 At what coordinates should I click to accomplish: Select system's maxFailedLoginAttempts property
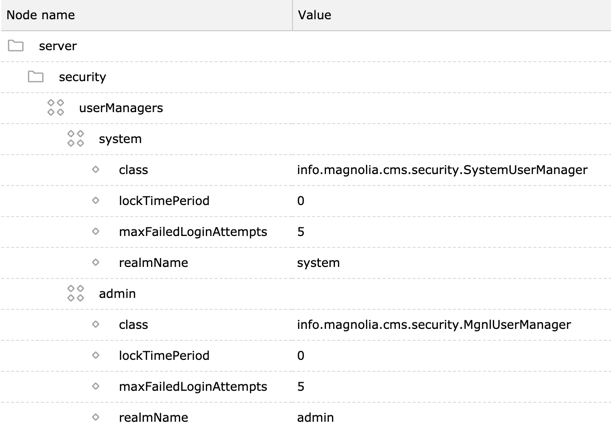pyautogui.click(x=193, y=232)
